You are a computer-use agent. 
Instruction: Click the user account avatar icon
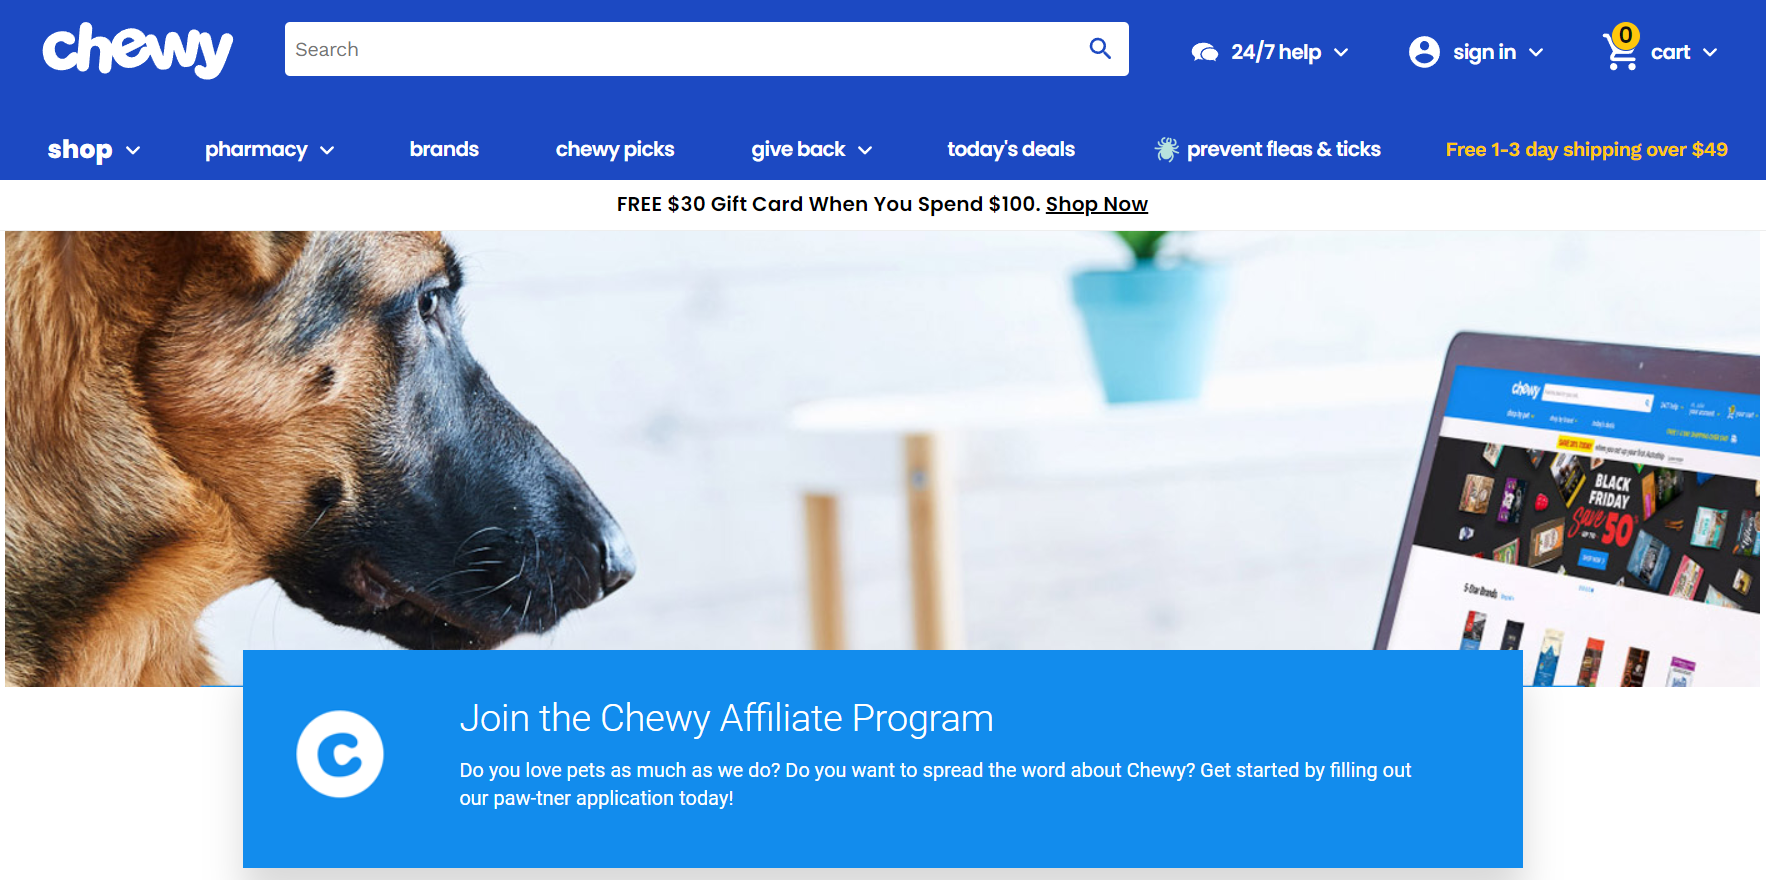point(1424,52)
